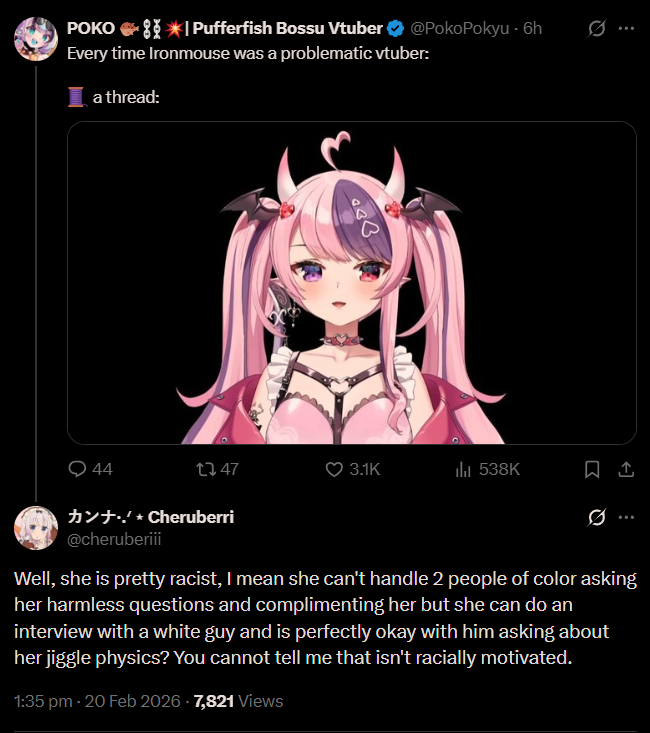Click the blue verified badge next to POKO
Image resolution: width=650 pixels, height=733 pixels.
tap(396, 29)
